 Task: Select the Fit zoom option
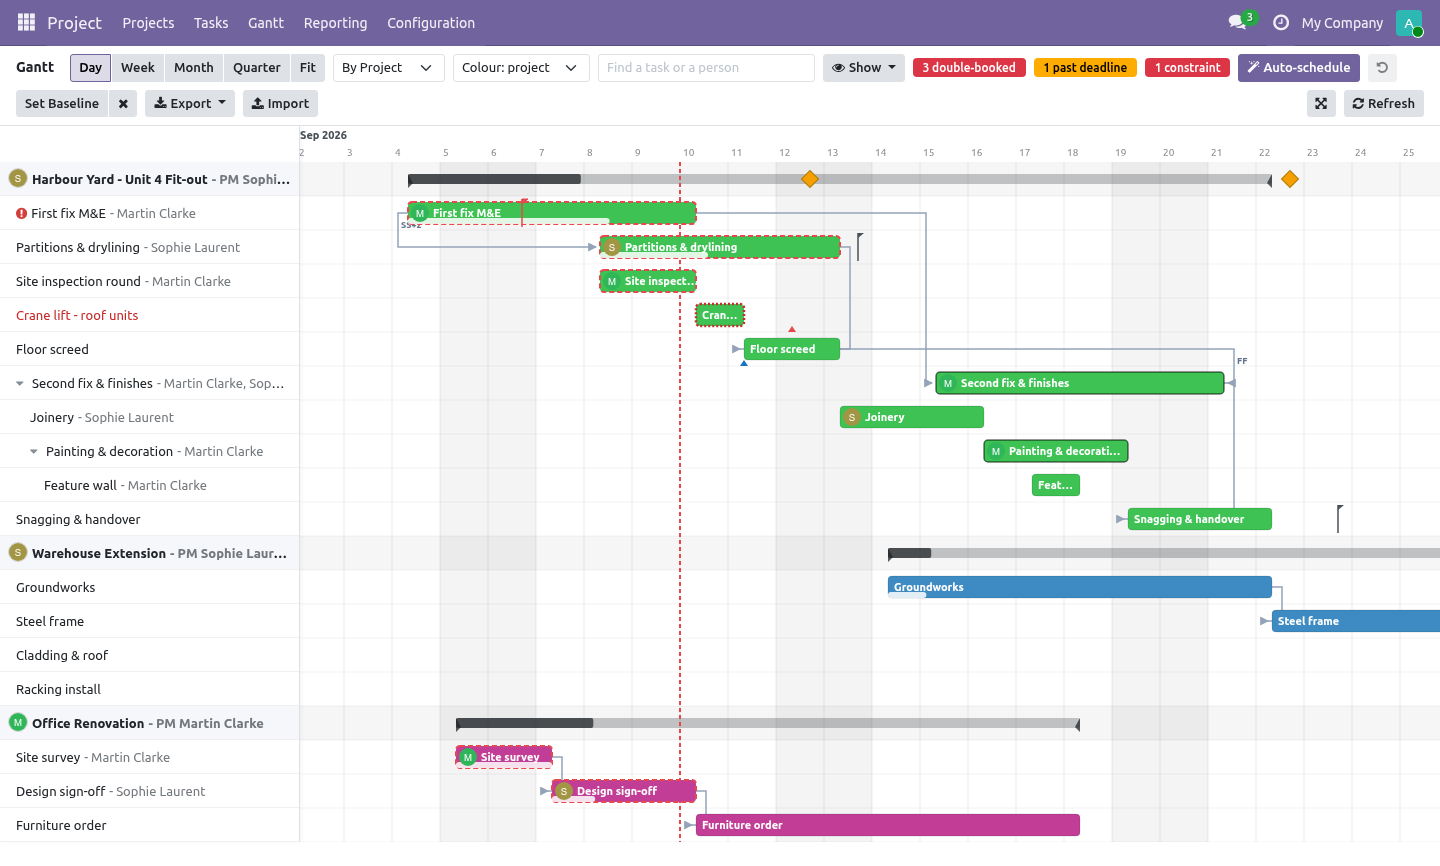[308, 68]
